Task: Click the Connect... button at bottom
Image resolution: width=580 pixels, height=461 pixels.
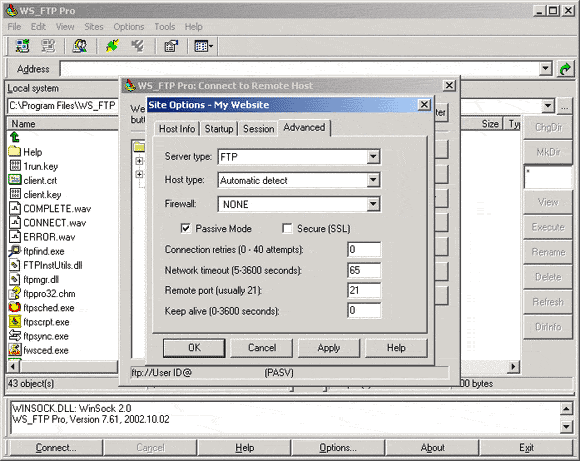Action: pos(56,448)
